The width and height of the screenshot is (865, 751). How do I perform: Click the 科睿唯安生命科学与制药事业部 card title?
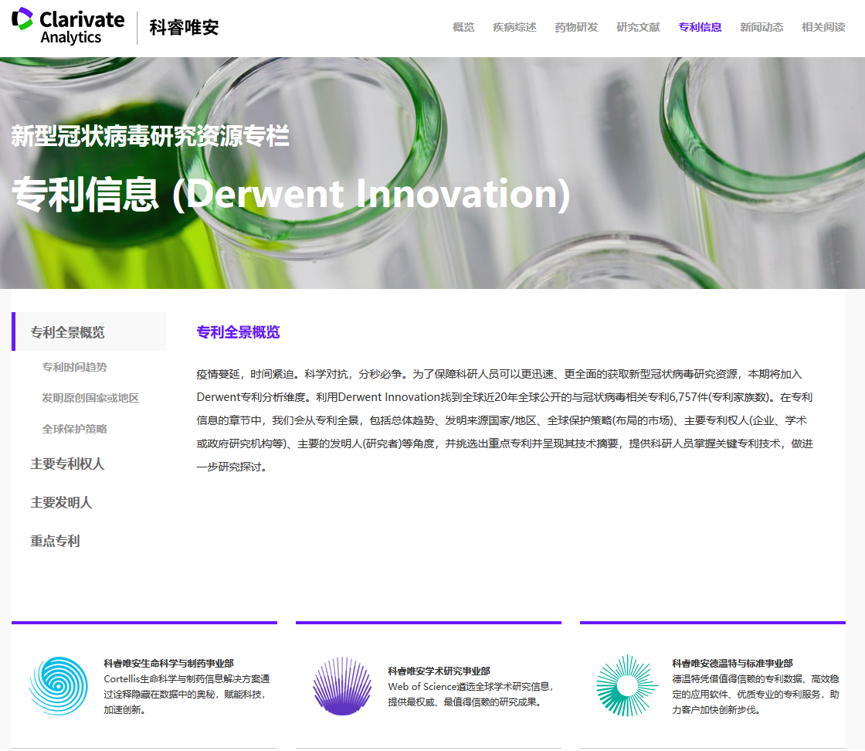(x=169, y=663)
